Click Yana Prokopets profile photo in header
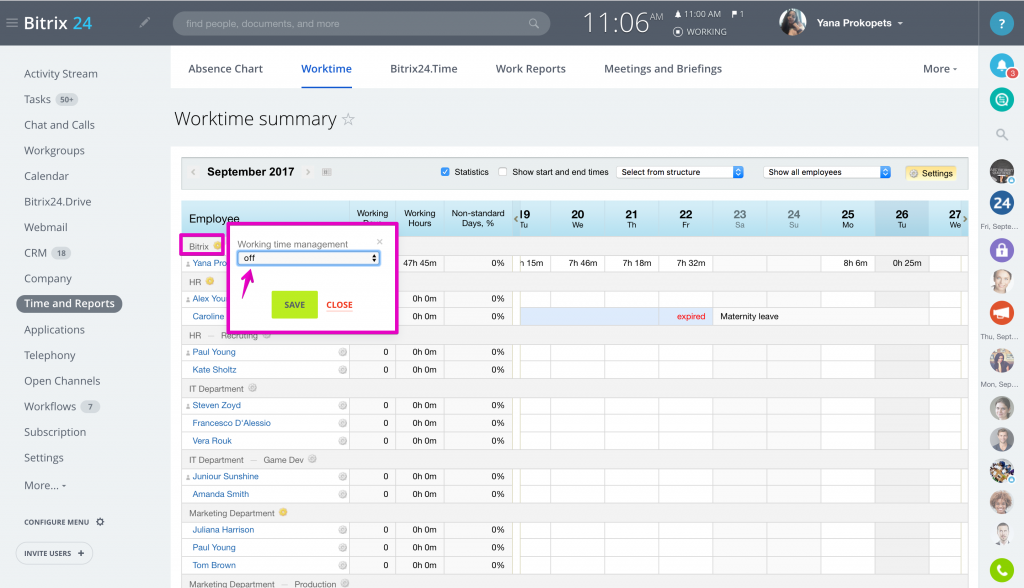This screenshot has width=1024, height=588. tap(792, 23)
